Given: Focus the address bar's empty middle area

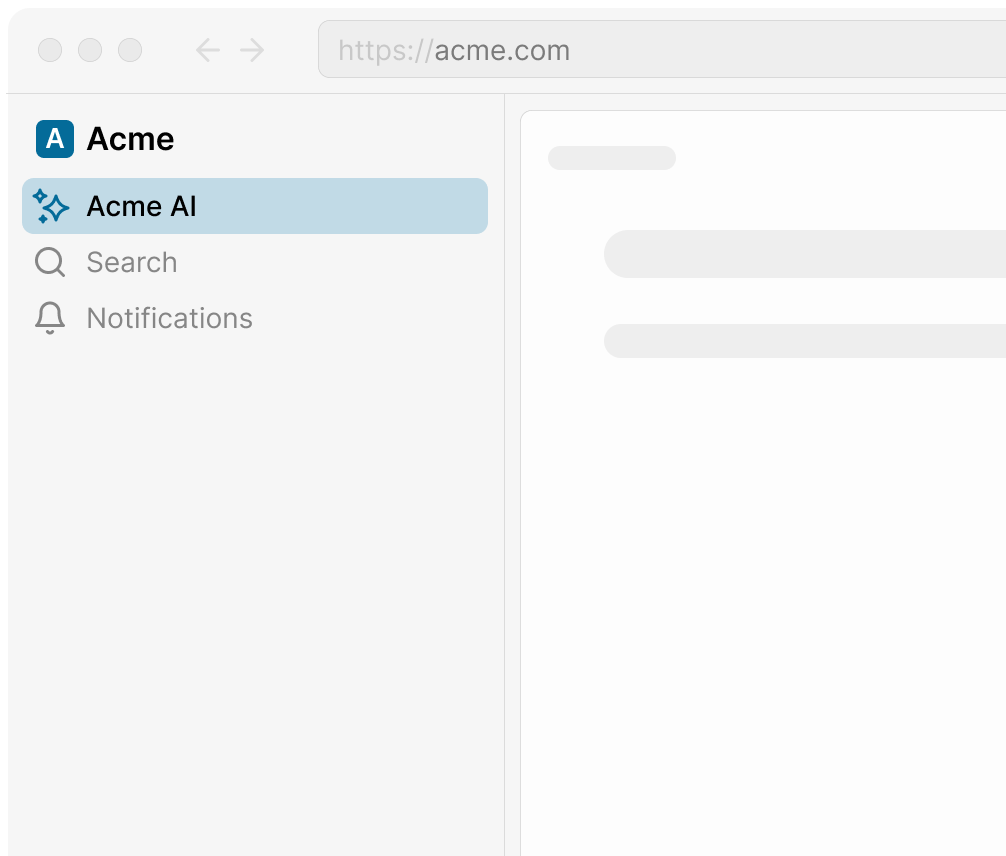Looking at the screenshot, I should (x=780, y=50).
